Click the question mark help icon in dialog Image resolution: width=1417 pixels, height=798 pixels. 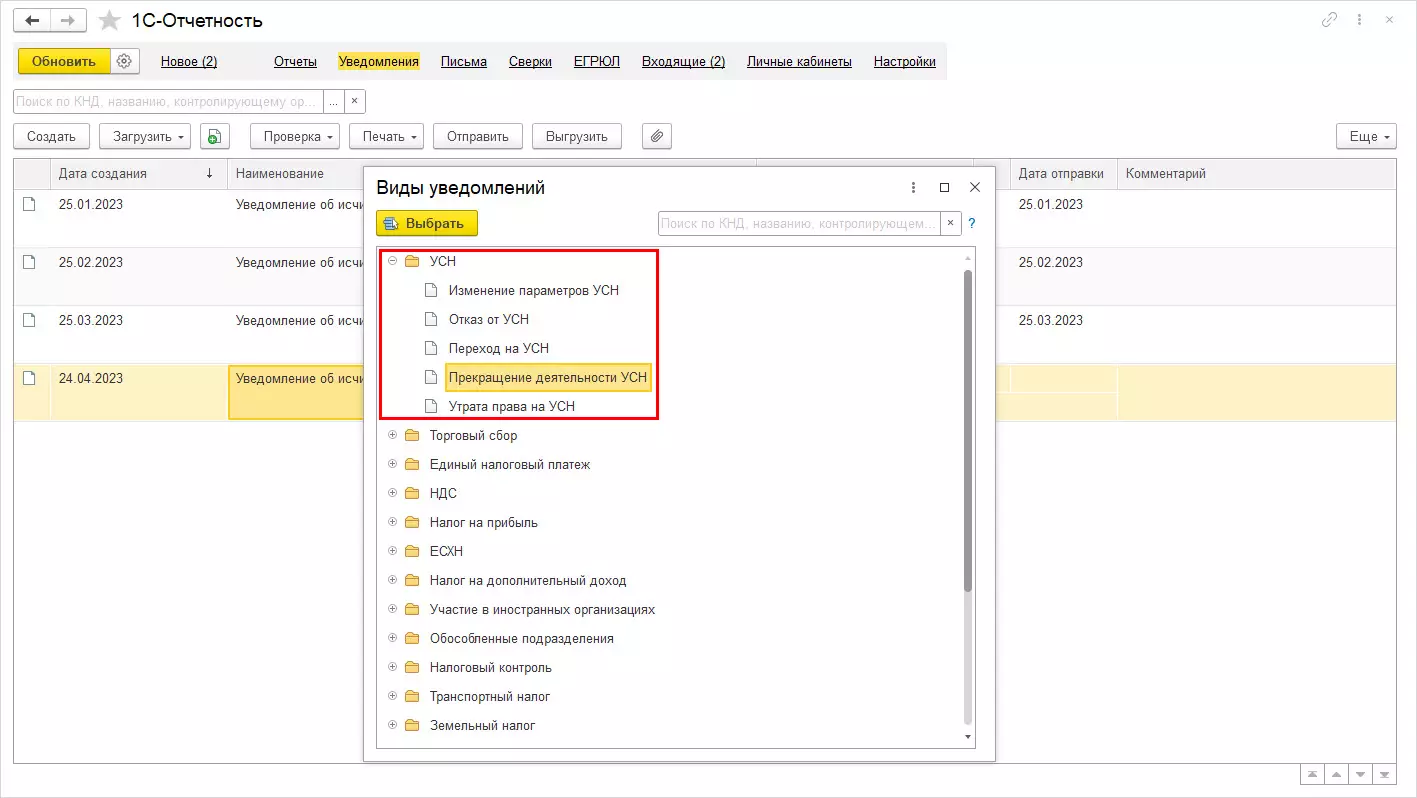click(x=971, y=223)
